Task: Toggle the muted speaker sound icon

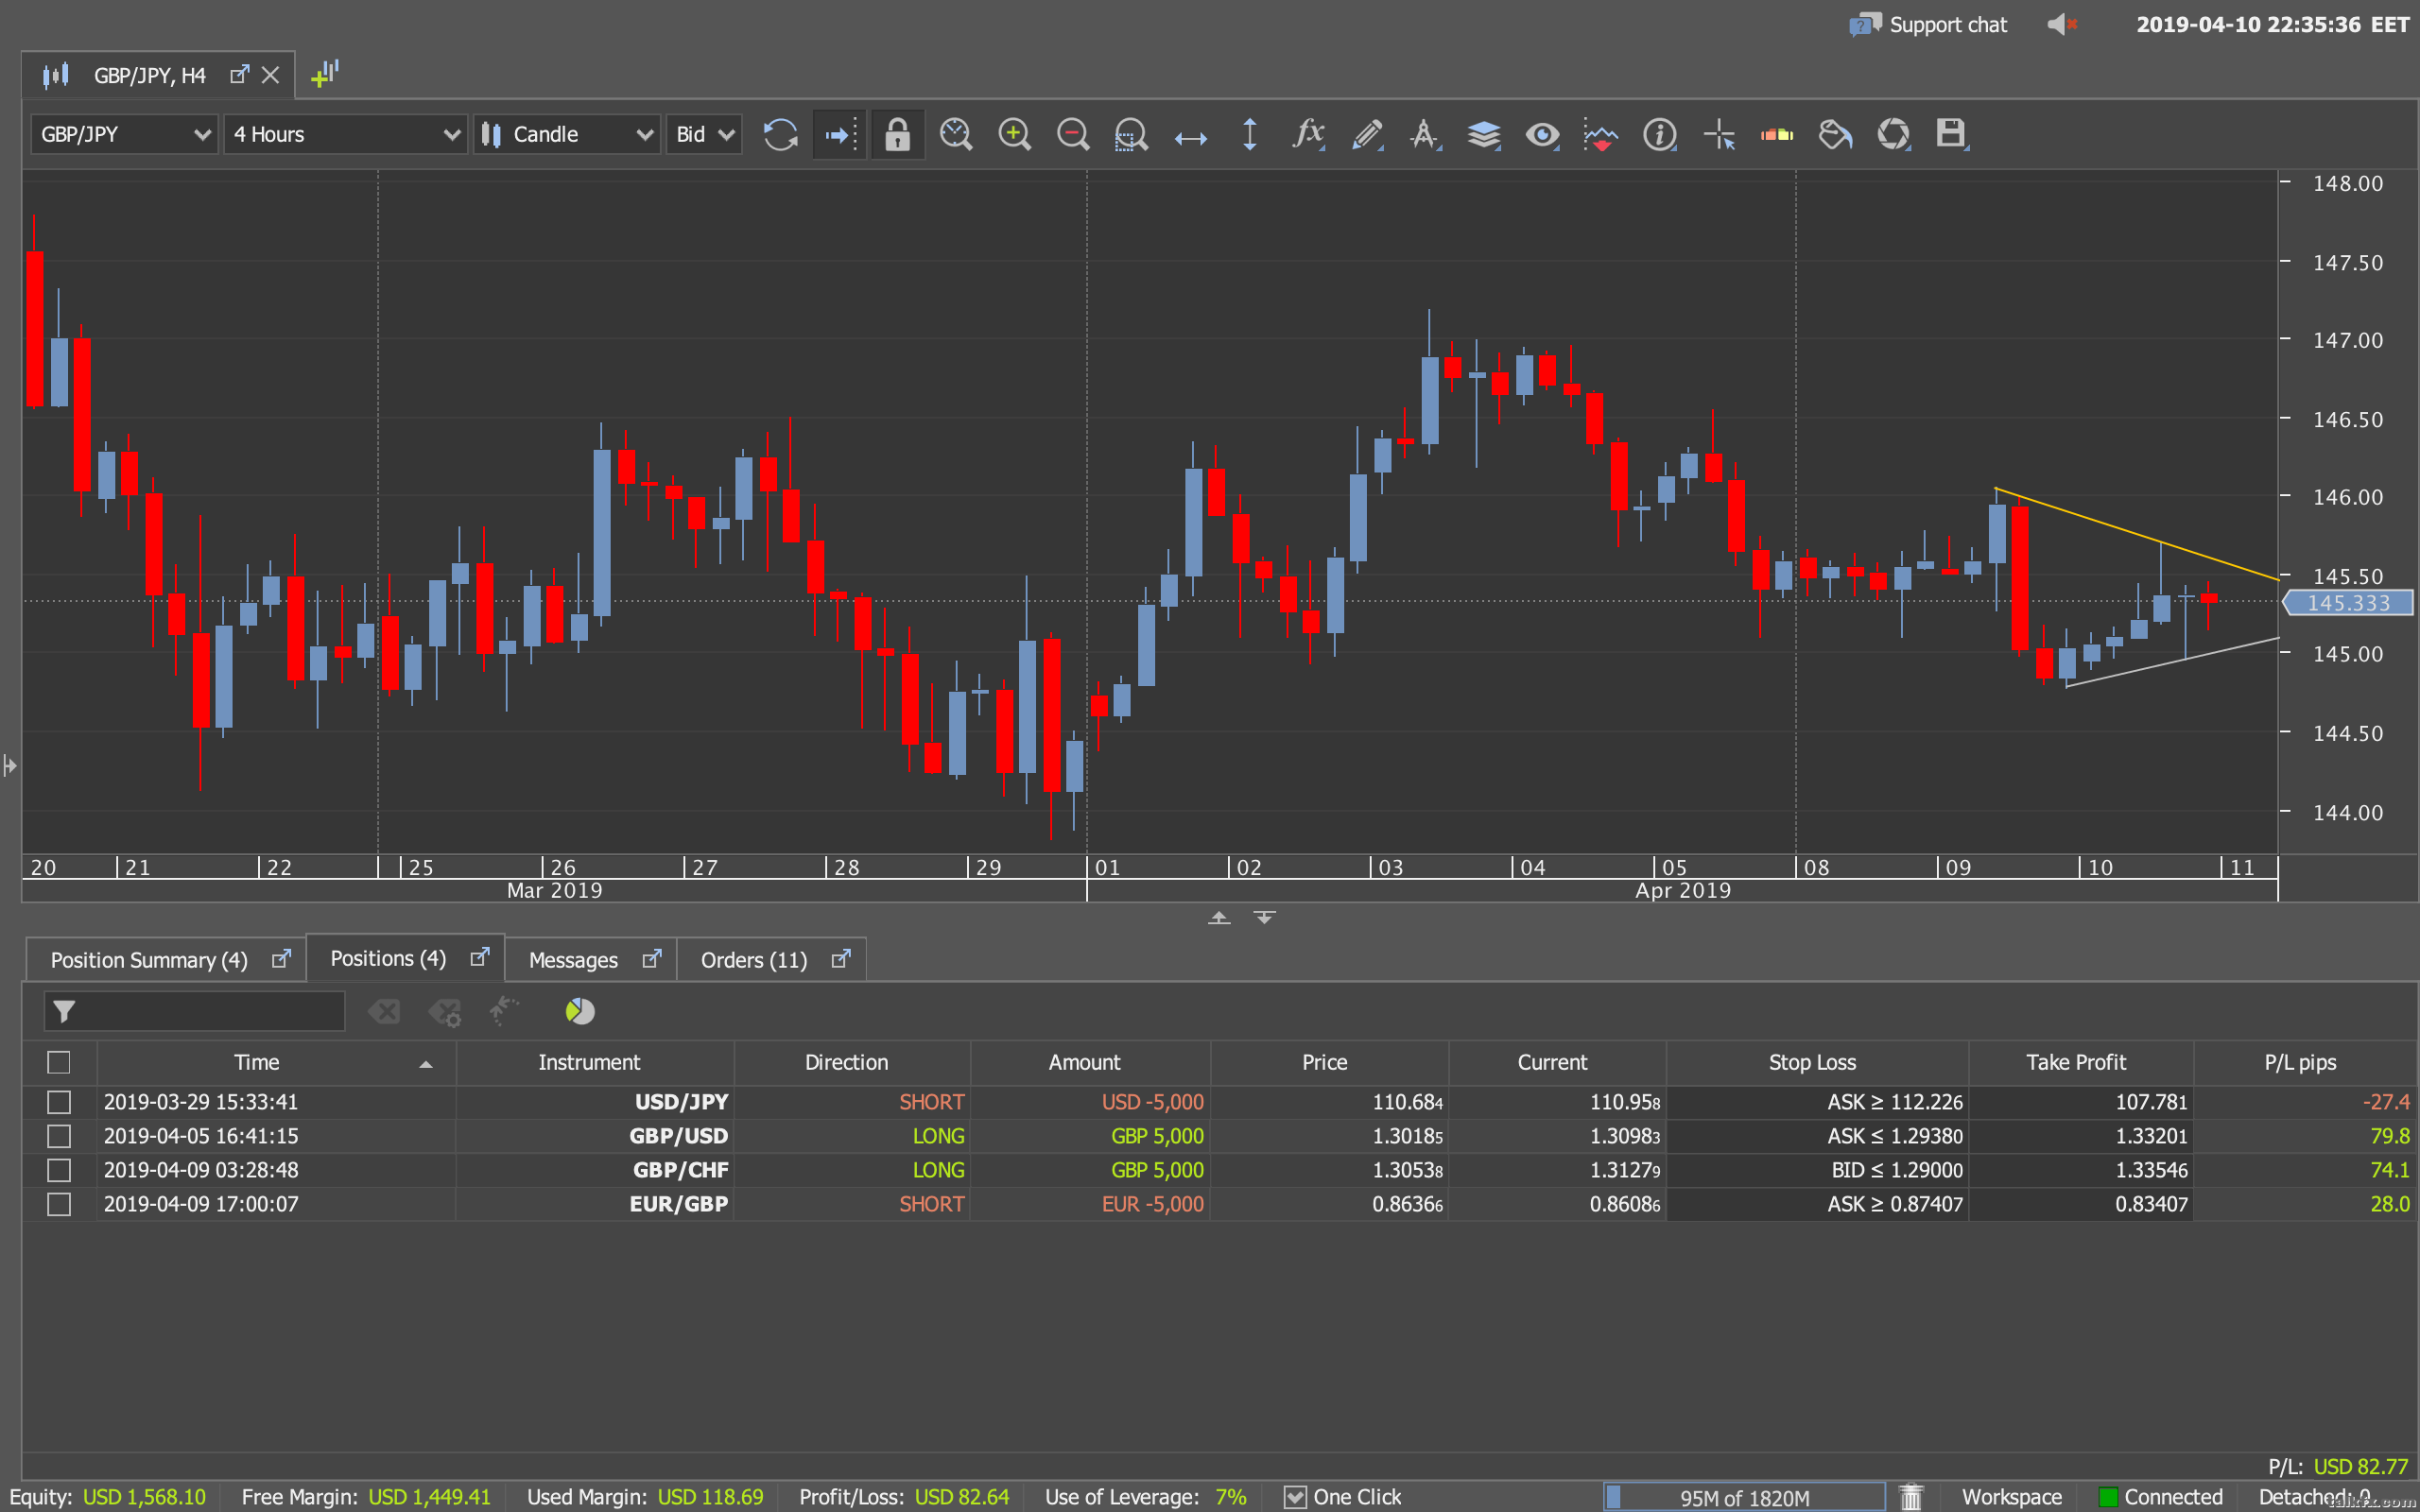Action: click(2062, 24)
